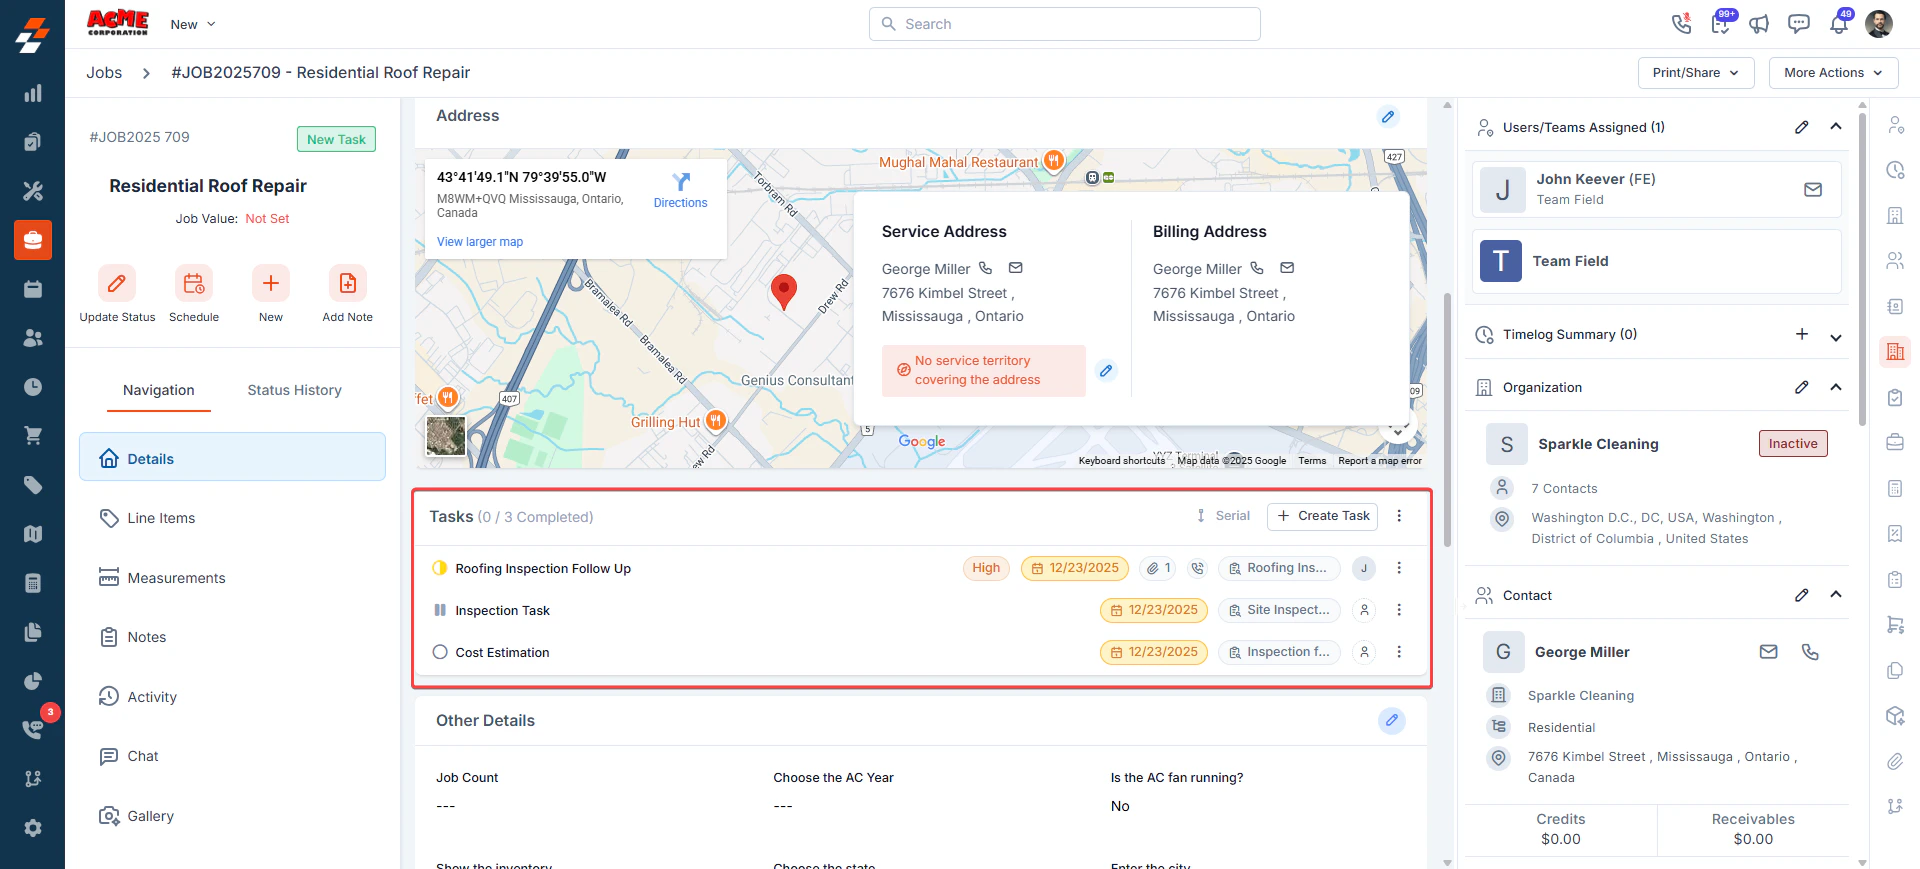Click assignee J avatar on Roofing task
This screenshot has height=869, width=1920.
coord(1364,568)
